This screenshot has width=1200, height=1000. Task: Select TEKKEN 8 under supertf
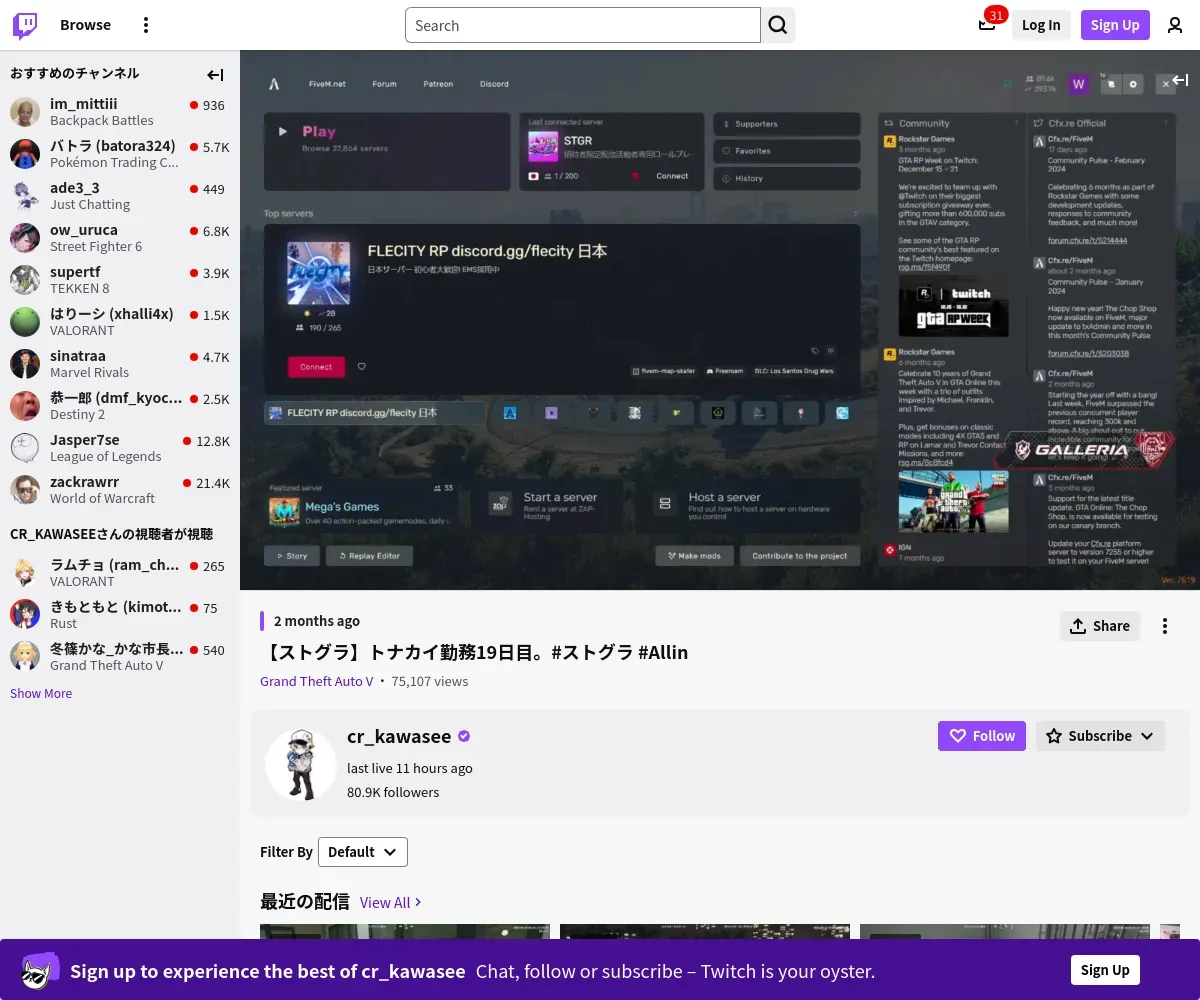pyautogui.click(x=80, y=288)
